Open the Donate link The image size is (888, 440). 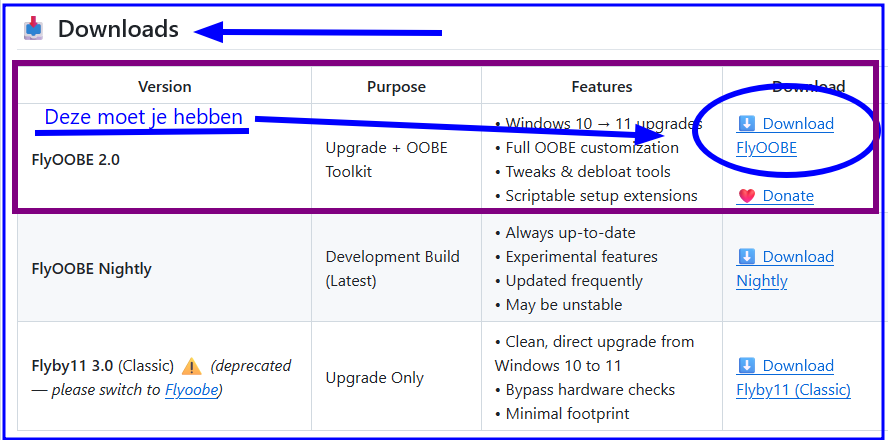[x=788, y=196]
